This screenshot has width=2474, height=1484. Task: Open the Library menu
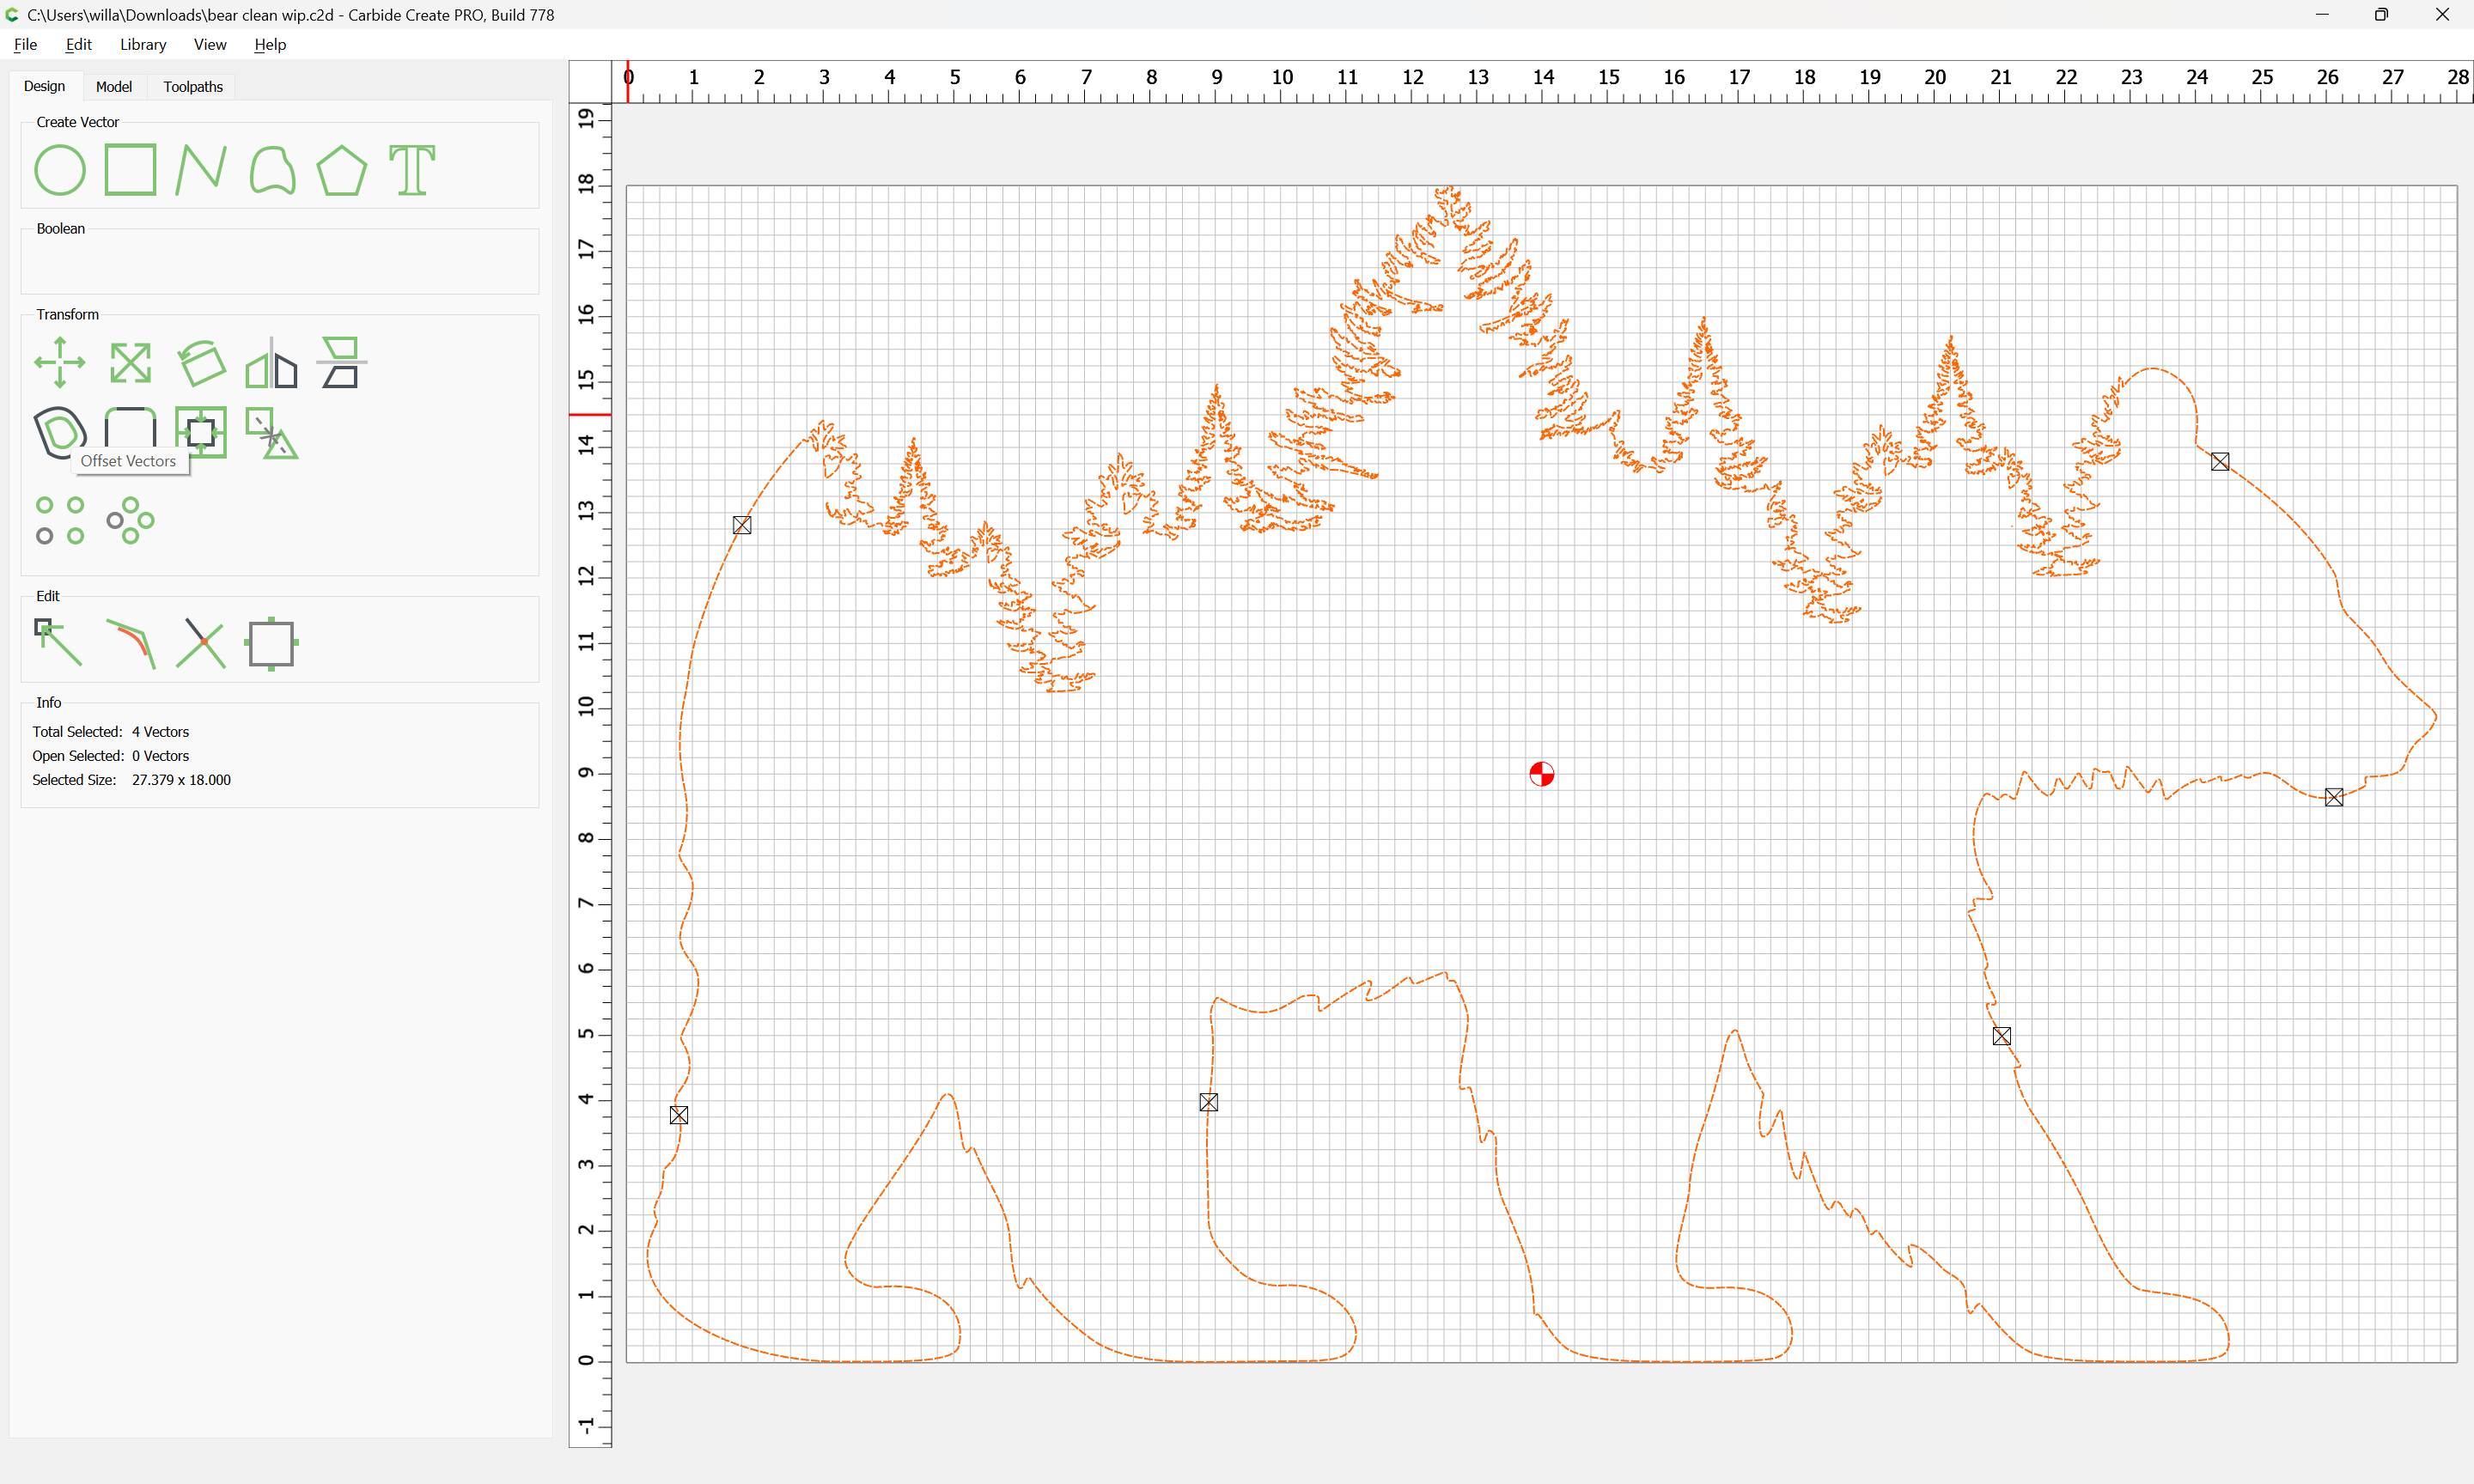click(143, 44)
